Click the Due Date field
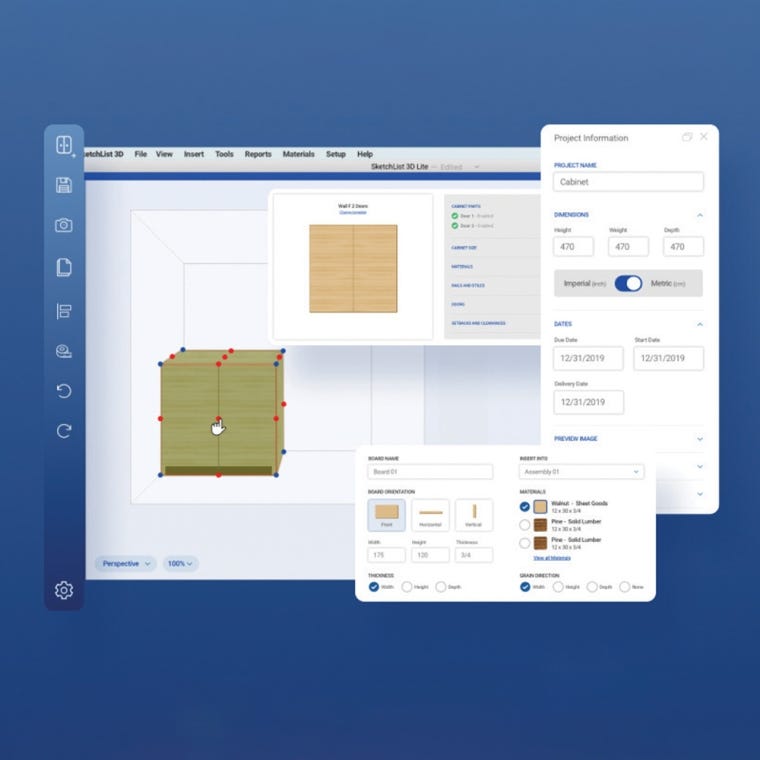 (588, 358)
